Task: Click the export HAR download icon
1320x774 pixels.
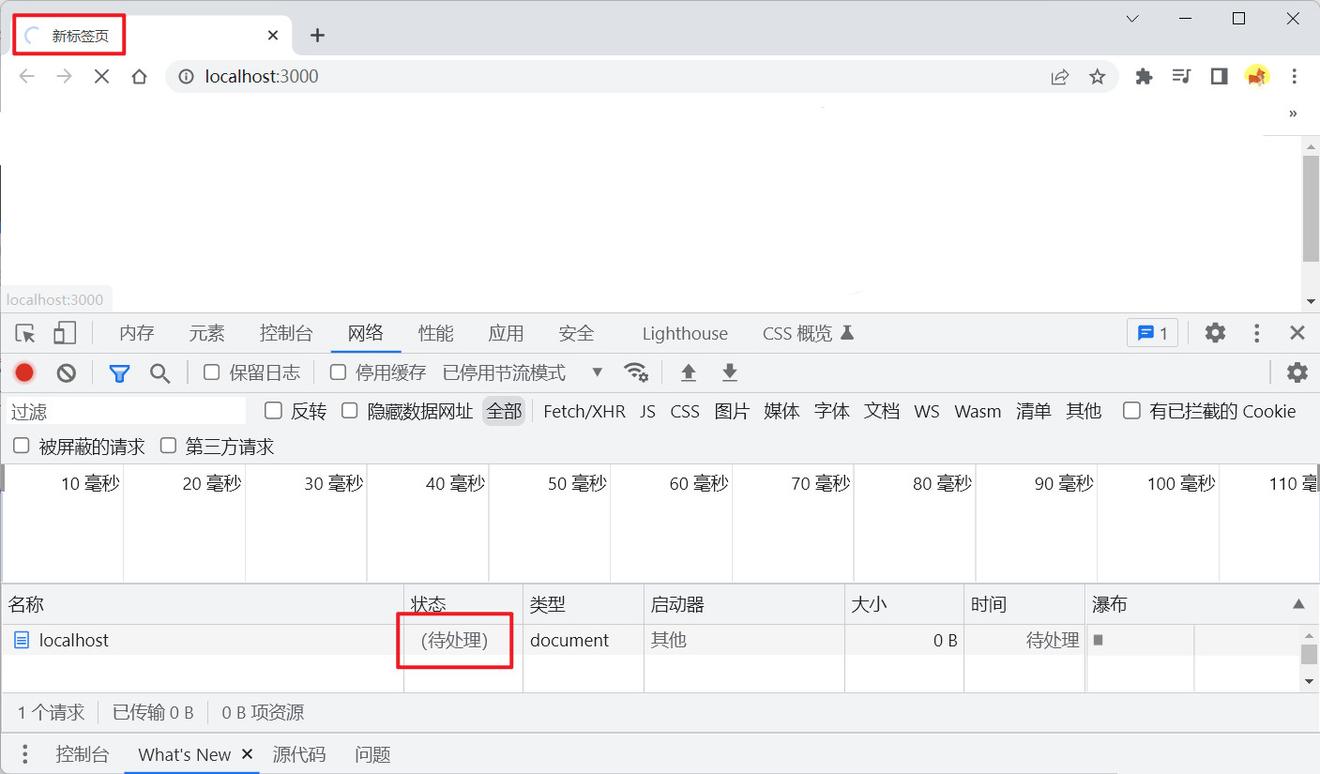Action: pyautogui.click(x=730, y=373)
